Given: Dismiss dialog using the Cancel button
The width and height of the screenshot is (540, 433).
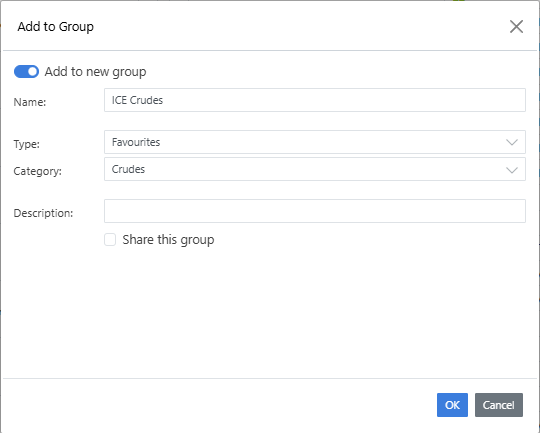Looking at the screenshot, I should click(x=499, y=405).
